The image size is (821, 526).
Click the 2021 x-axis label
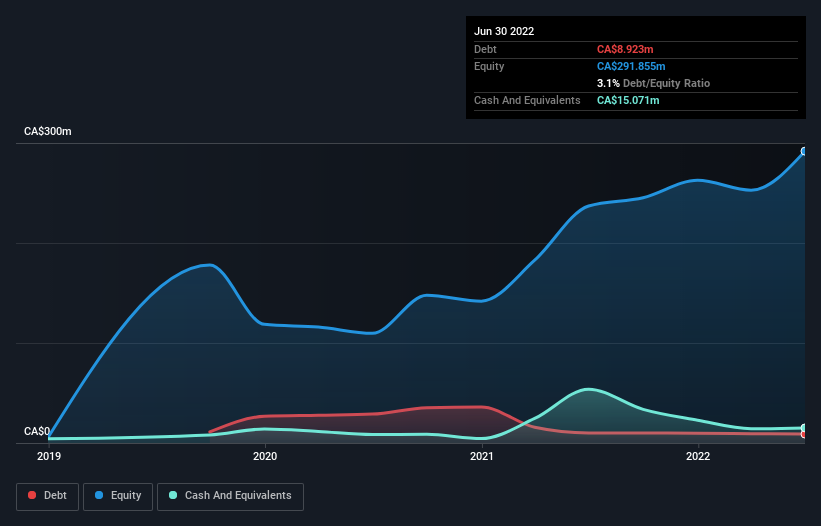coord(482,456)
